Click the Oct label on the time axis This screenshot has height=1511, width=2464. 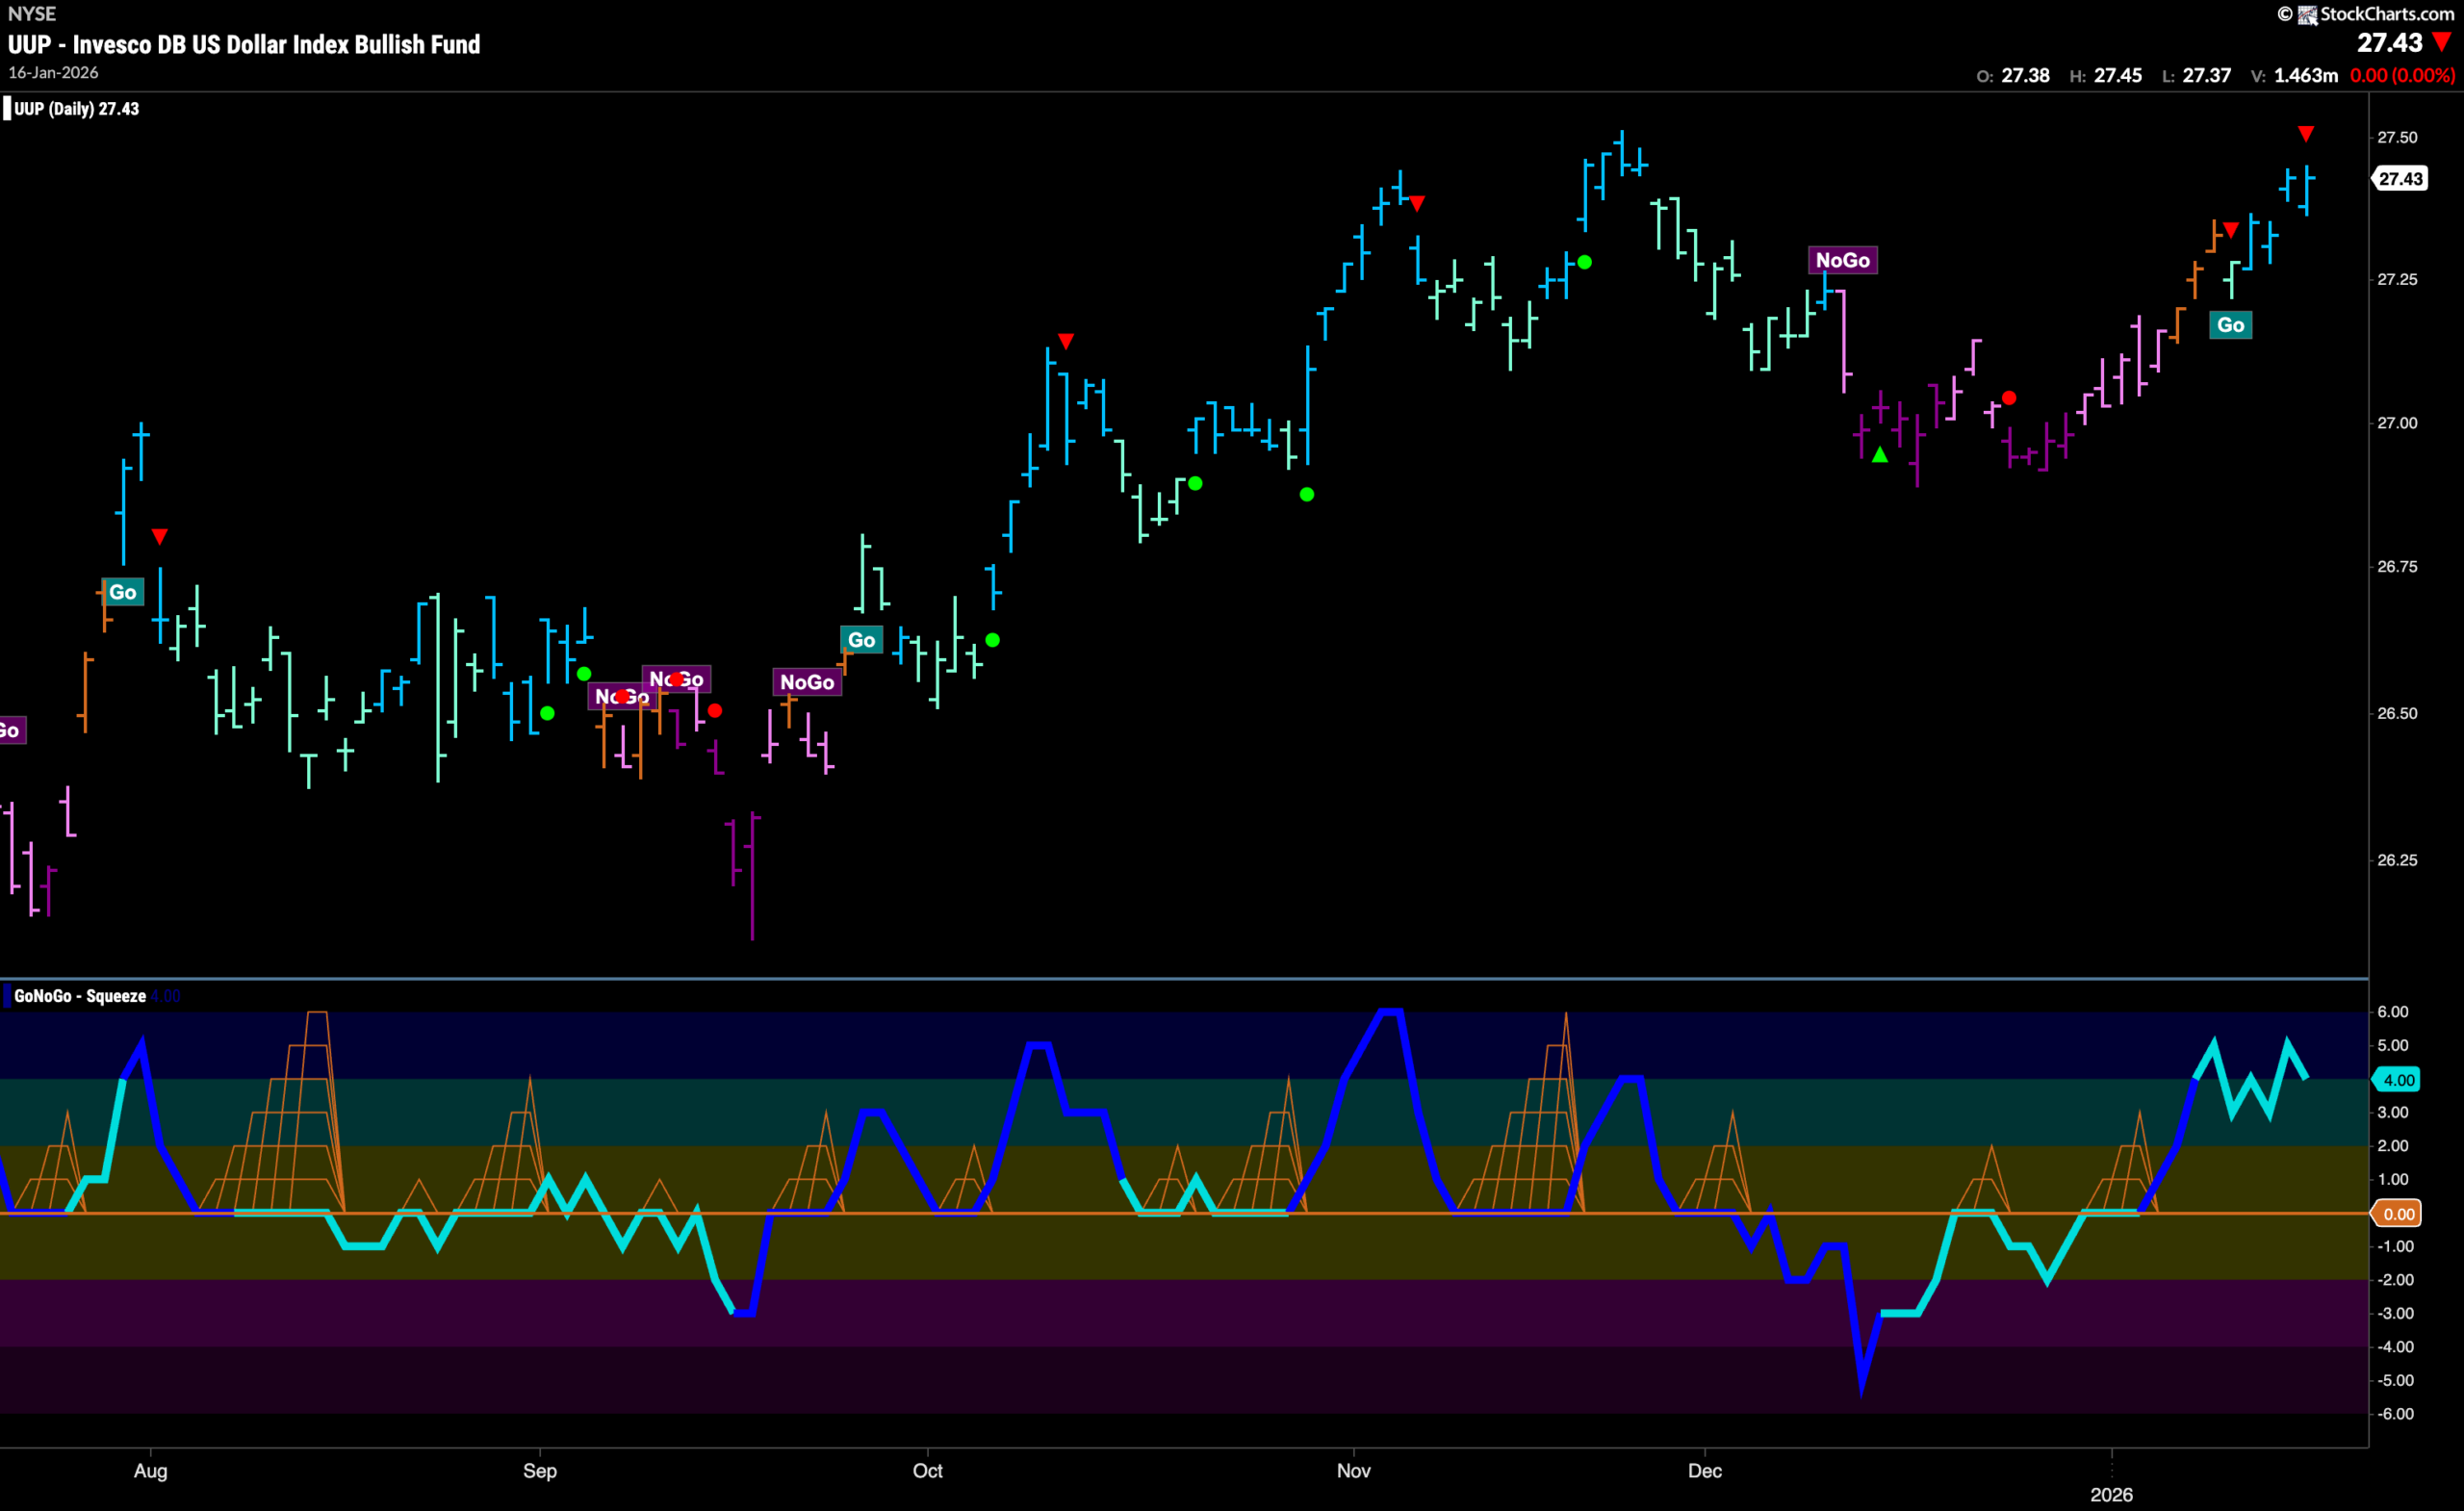(x=928, y=1471)
